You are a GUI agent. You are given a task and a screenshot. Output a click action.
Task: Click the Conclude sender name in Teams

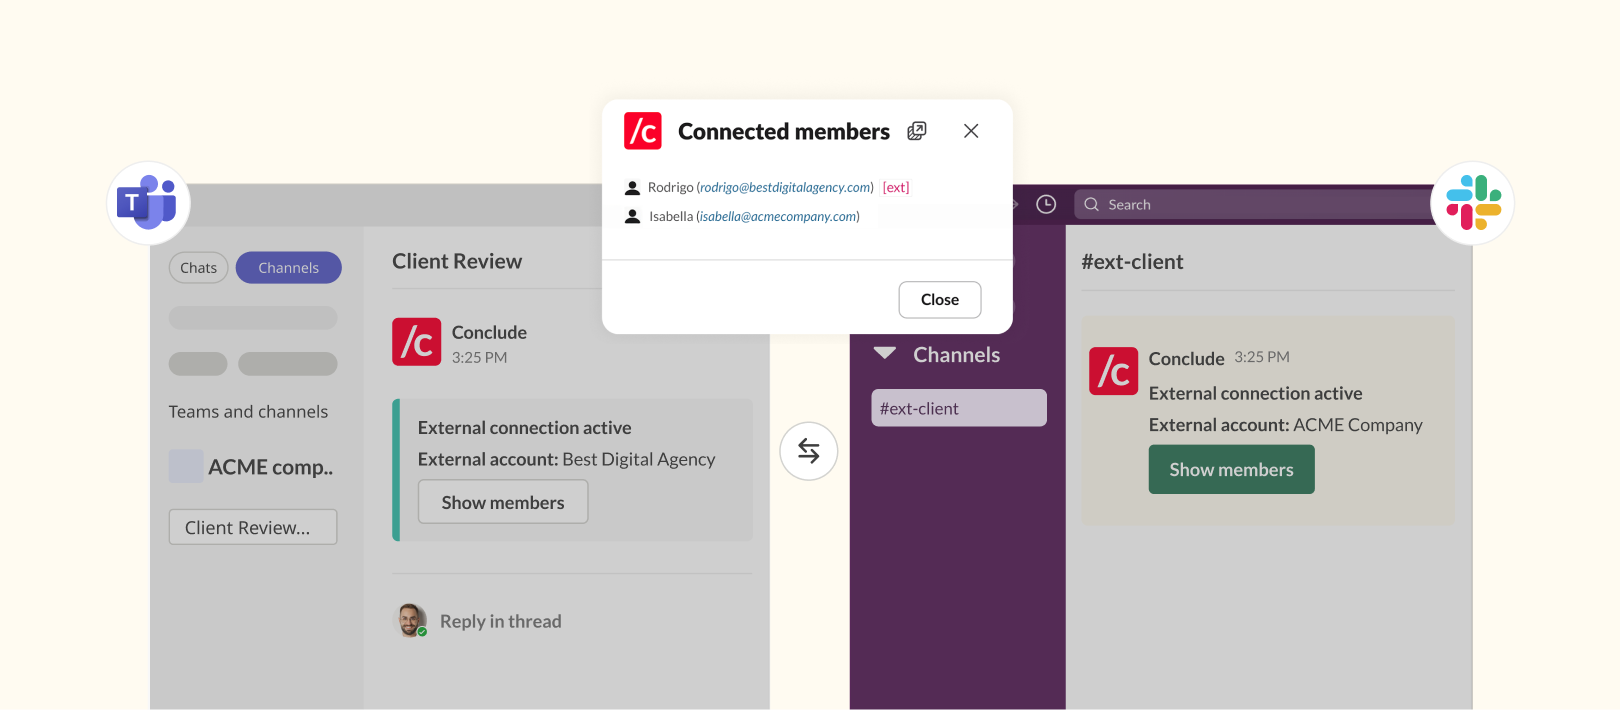[x=489, y=332]
